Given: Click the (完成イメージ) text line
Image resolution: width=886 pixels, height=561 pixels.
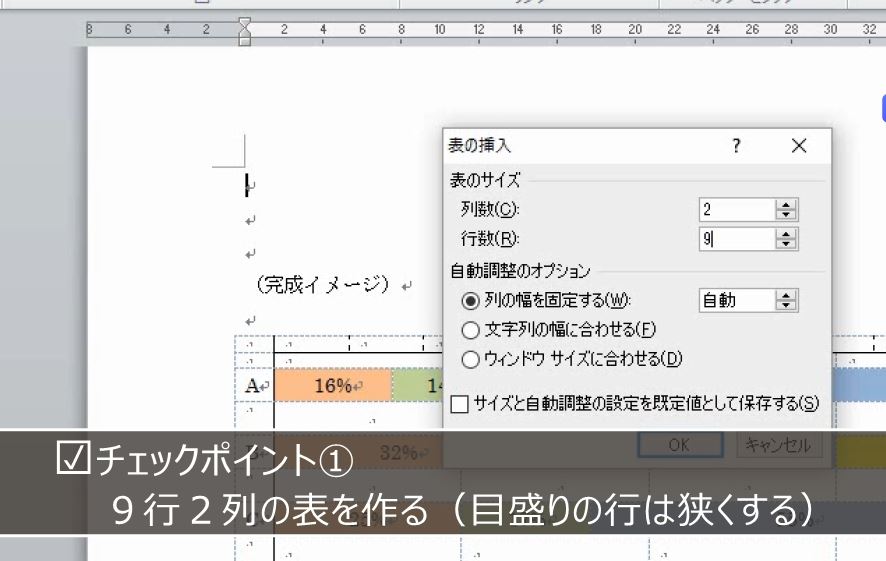Looking at the screenshot, I should [x=323, y=284].
